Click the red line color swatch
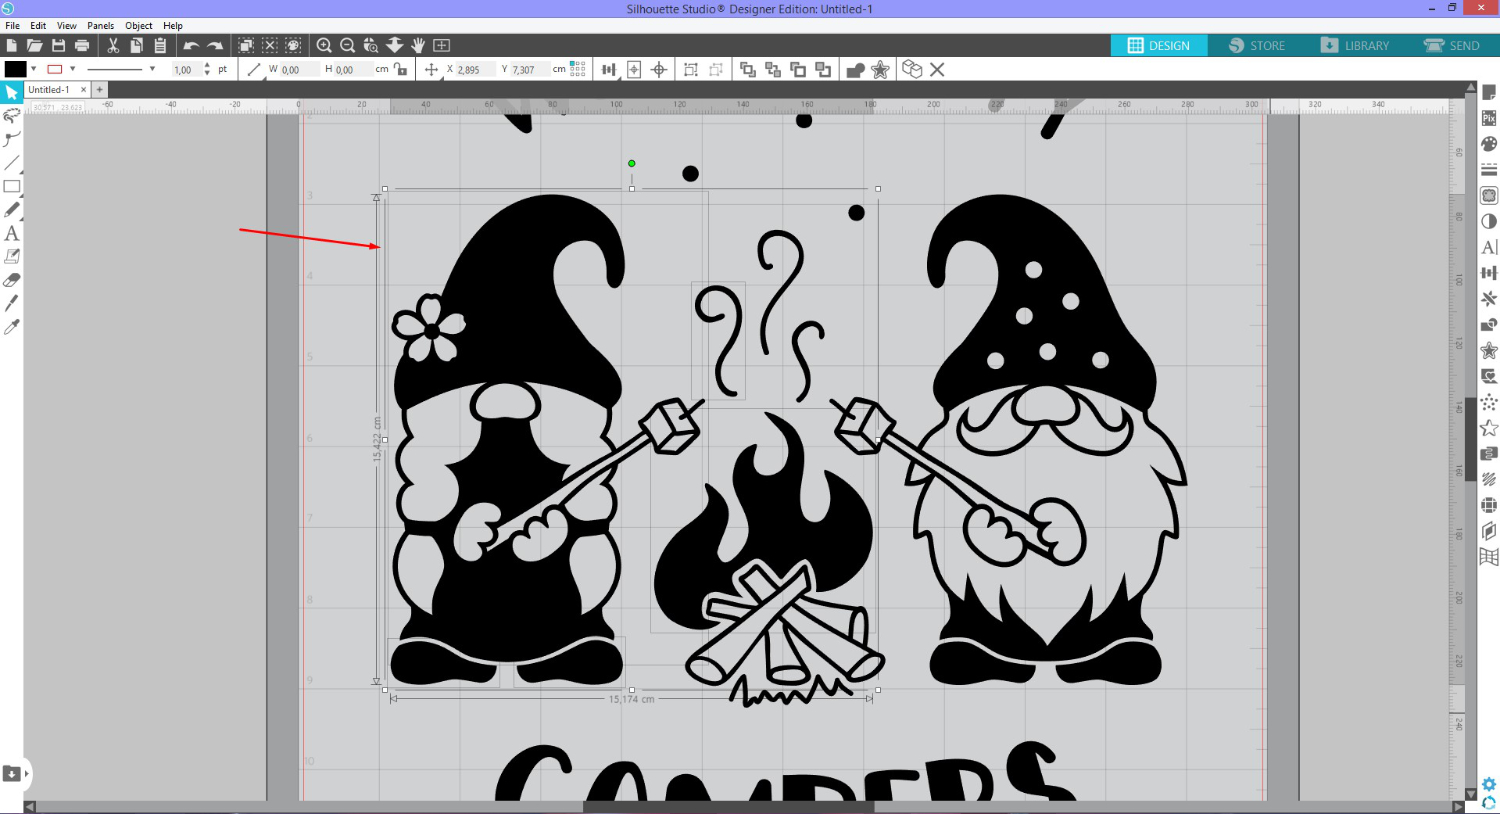The height and width of the screenshot is (814, 1500). pos(55,69)
